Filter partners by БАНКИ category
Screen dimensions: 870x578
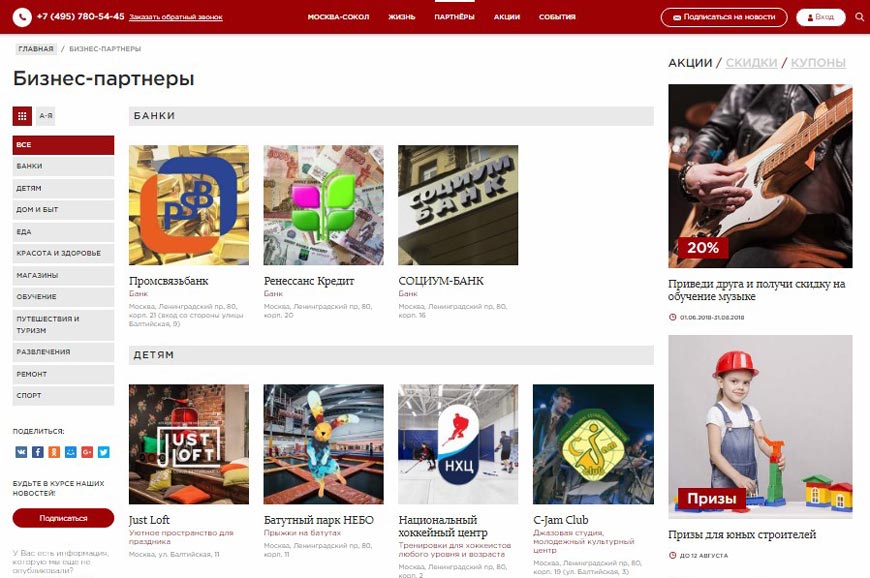pyautogui.click(x=63, y=166)
